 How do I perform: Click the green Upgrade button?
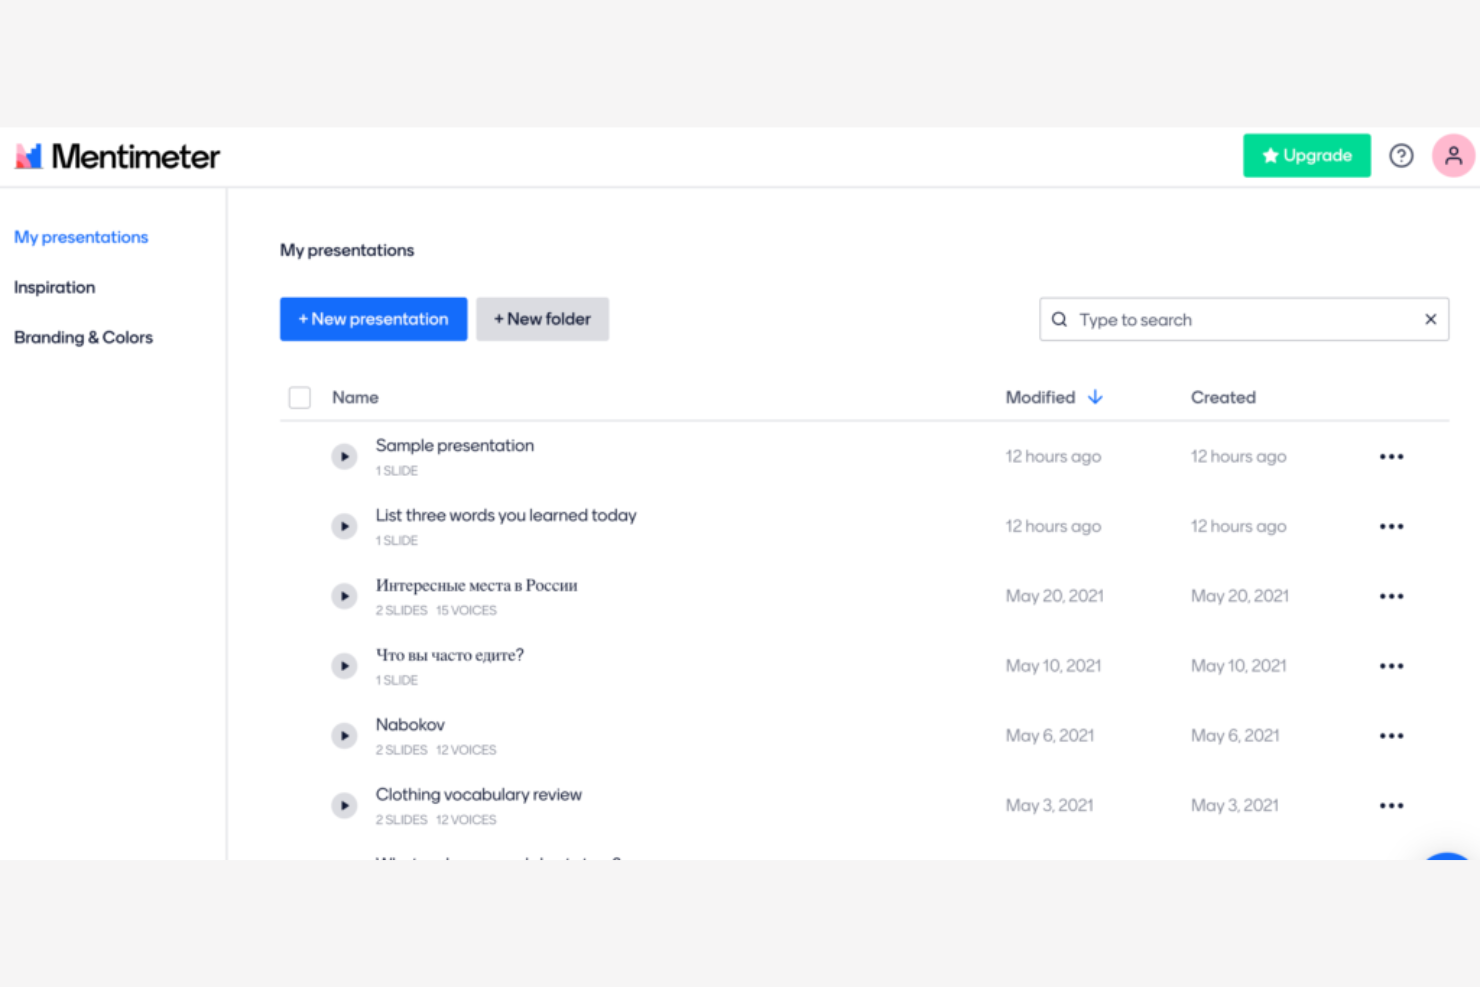point(1307,156)
